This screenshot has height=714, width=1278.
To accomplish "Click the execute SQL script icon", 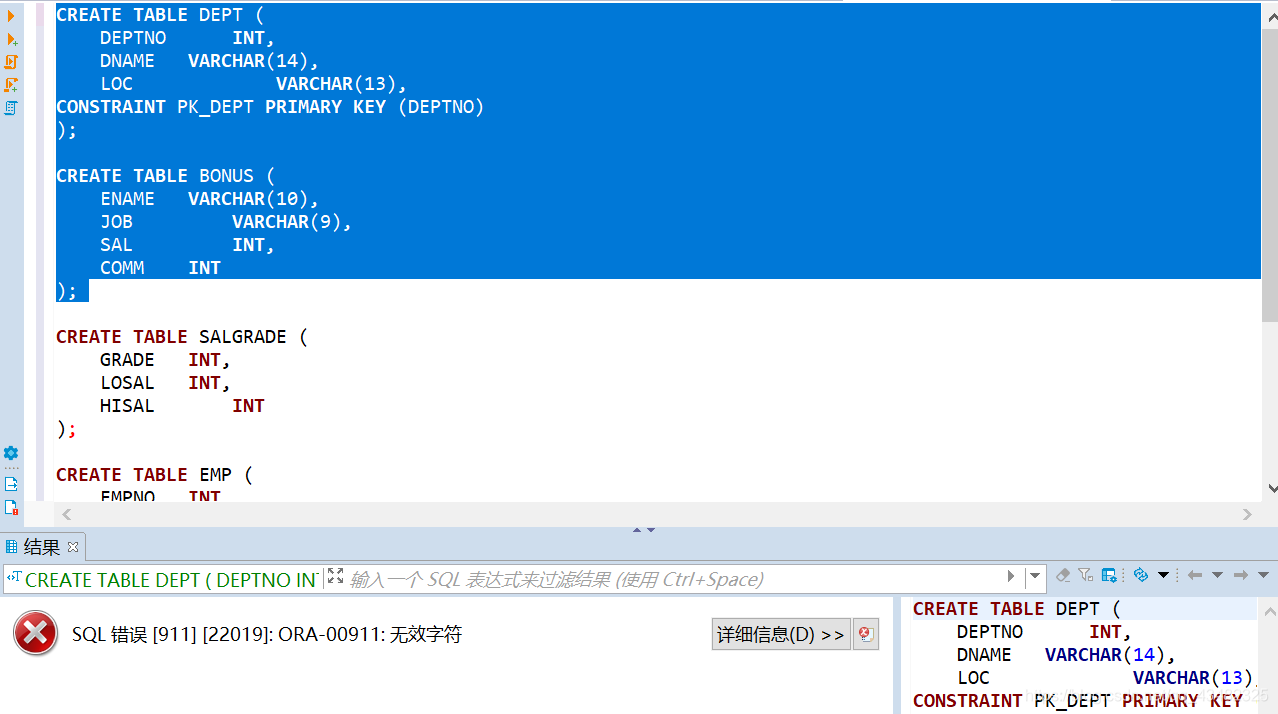I will click(11, 62).
